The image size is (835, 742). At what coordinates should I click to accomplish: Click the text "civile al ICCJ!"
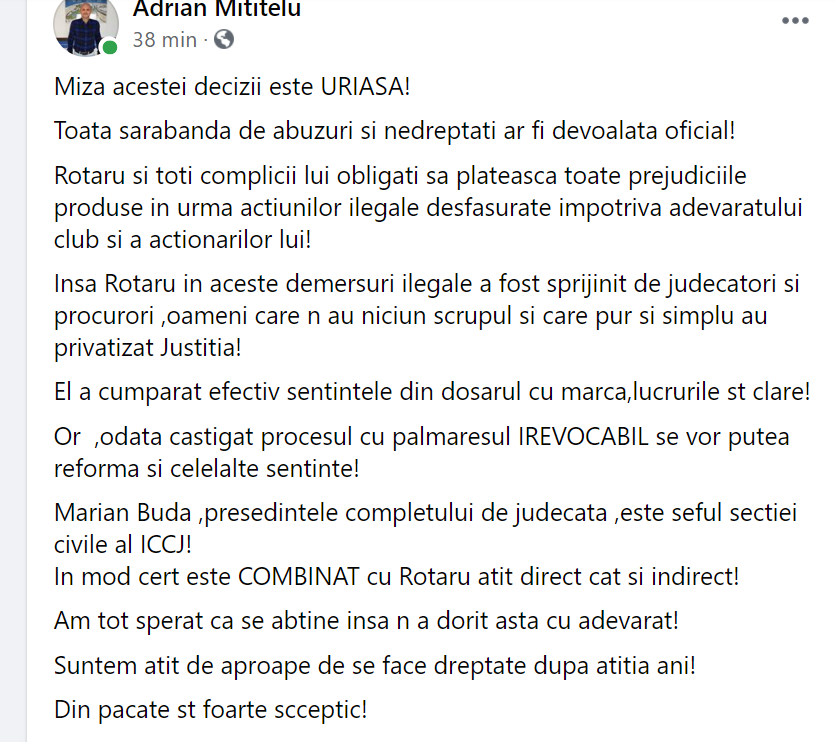tap(122, 545)
